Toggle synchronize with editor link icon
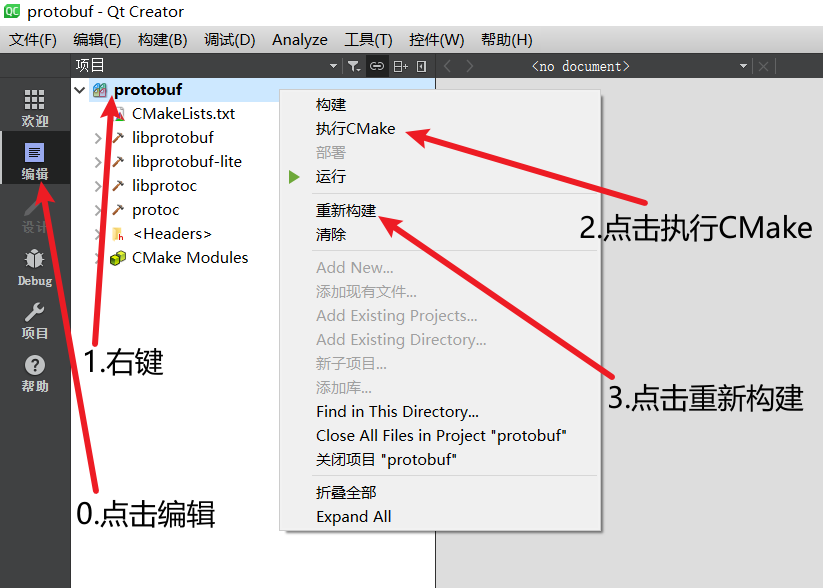823x588 pixels. click(x=377, y=66)
